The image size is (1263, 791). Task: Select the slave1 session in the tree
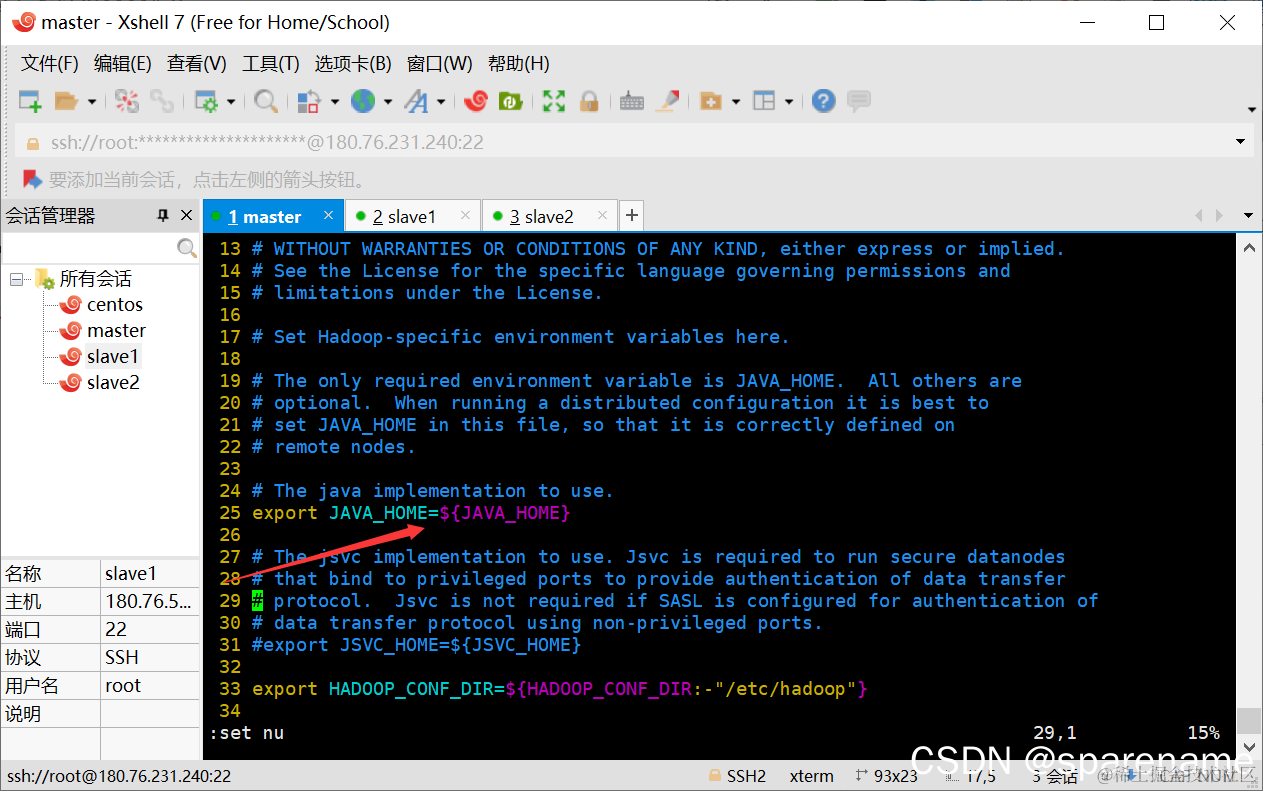113,357
